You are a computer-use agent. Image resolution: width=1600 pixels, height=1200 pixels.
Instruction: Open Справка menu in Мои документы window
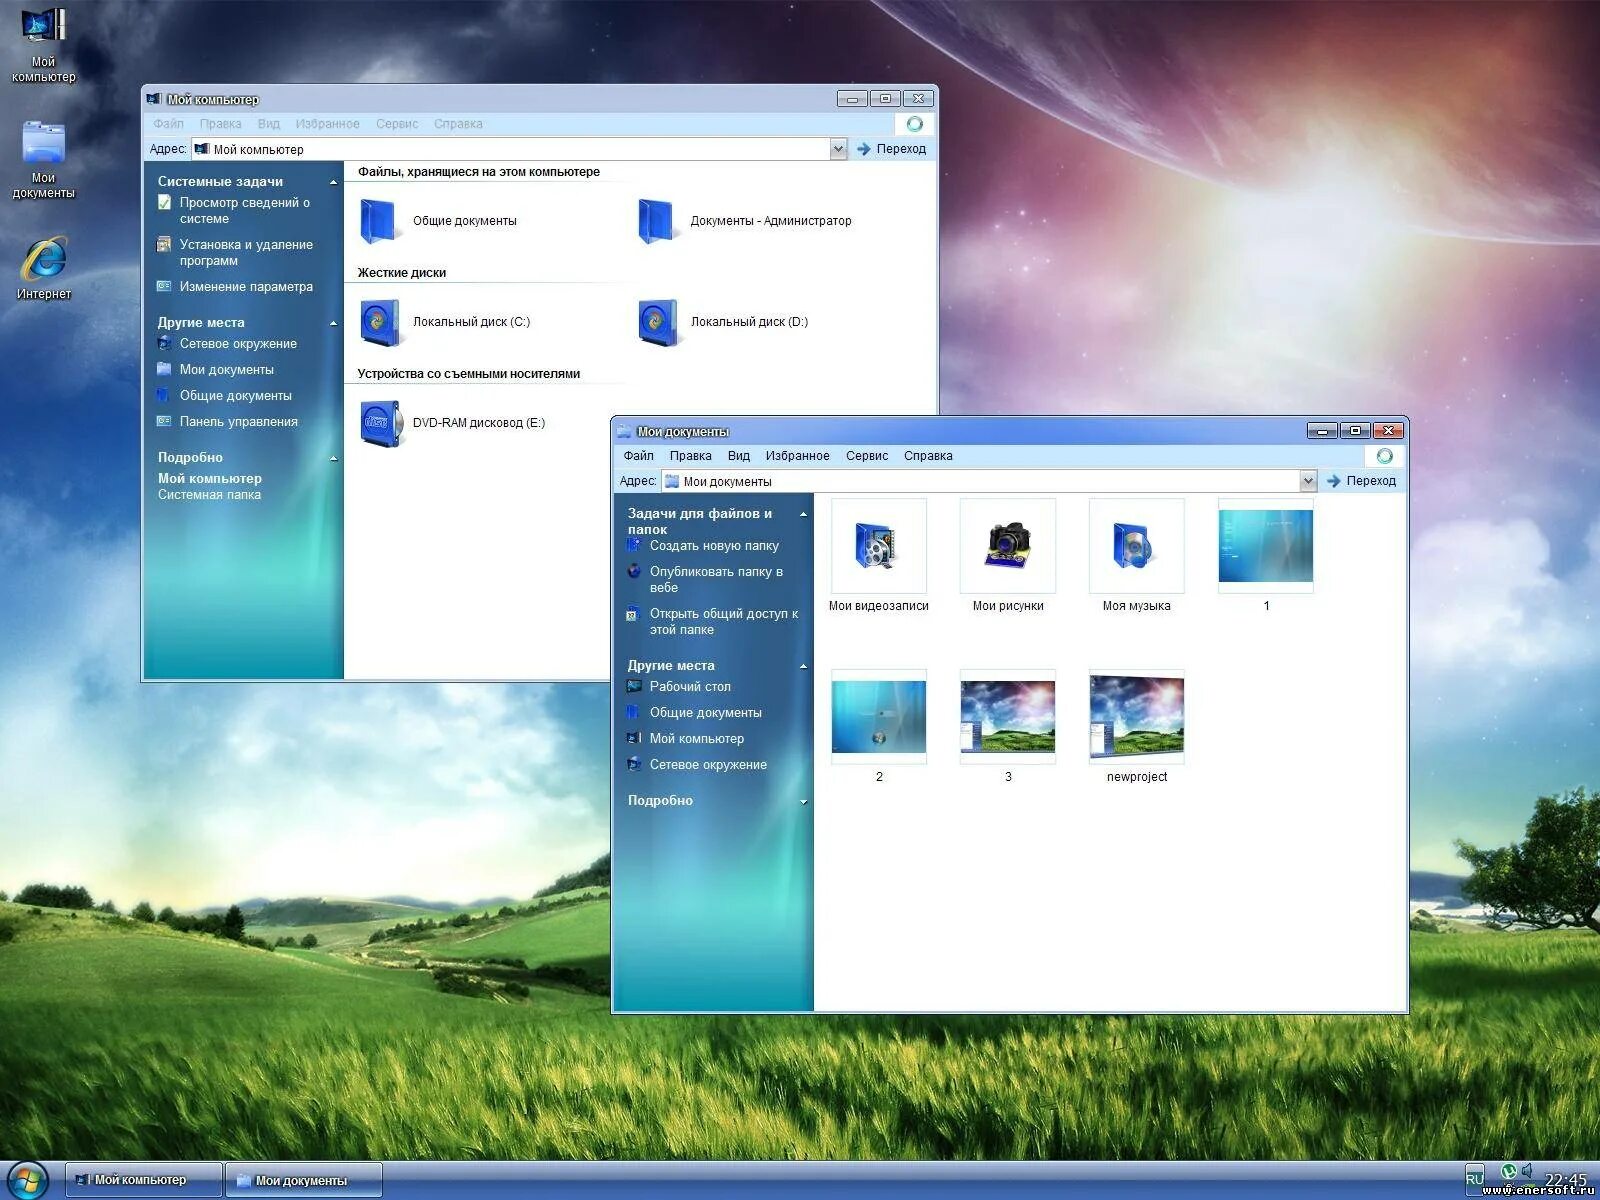(x=928, y=456)
